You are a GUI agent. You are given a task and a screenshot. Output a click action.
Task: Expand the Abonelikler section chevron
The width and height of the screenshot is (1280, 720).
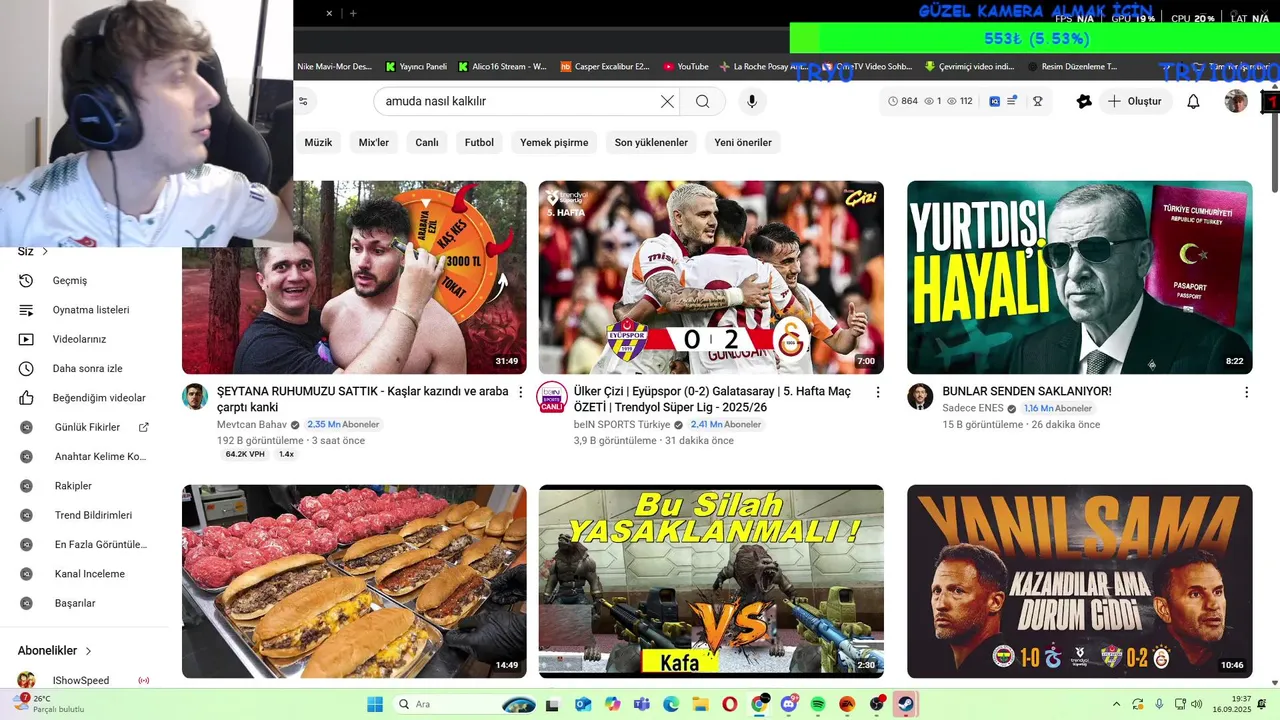88,651
